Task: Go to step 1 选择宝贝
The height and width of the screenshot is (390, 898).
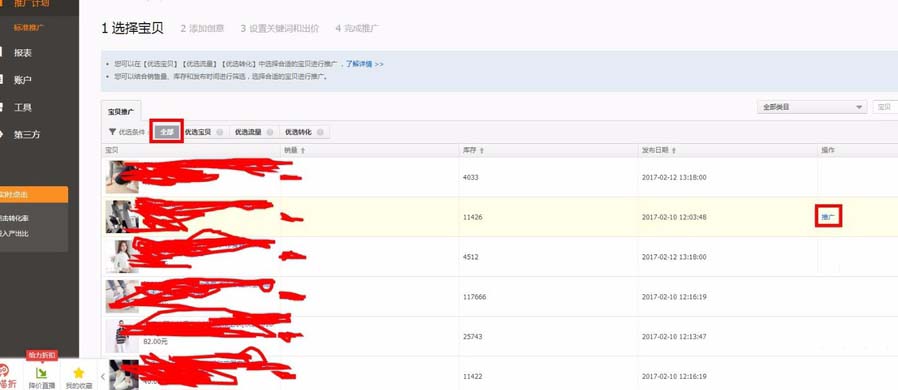Action: [132, 29]
